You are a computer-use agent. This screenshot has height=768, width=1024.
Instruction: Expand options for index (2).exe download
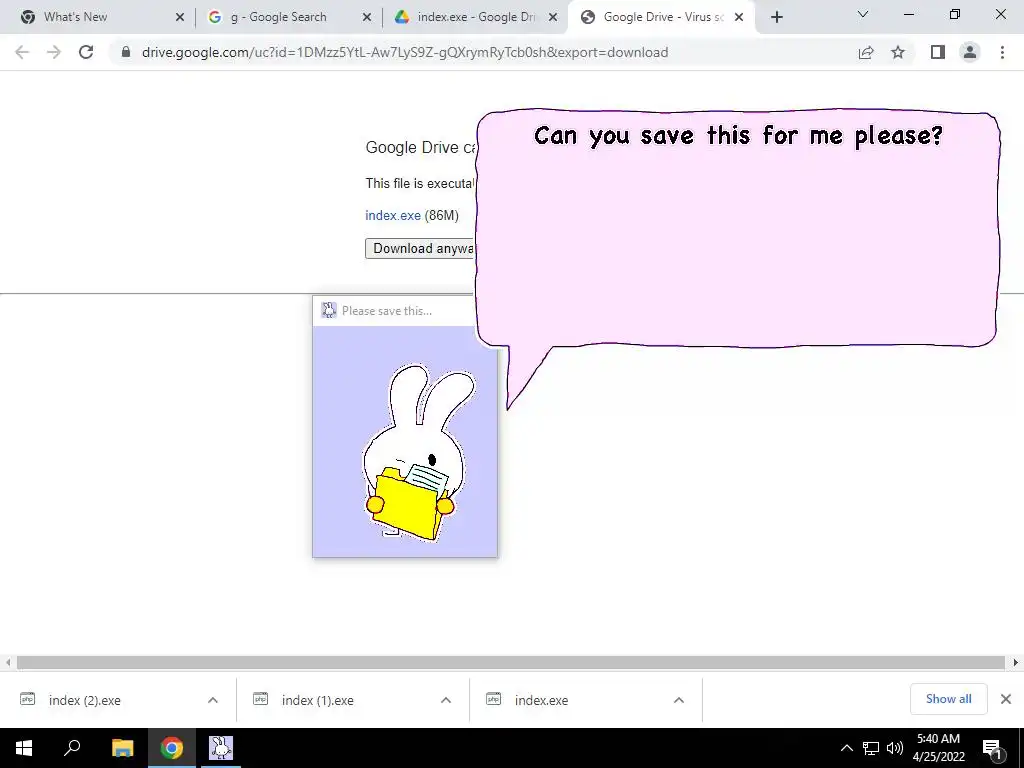click(x=213, y=700)
